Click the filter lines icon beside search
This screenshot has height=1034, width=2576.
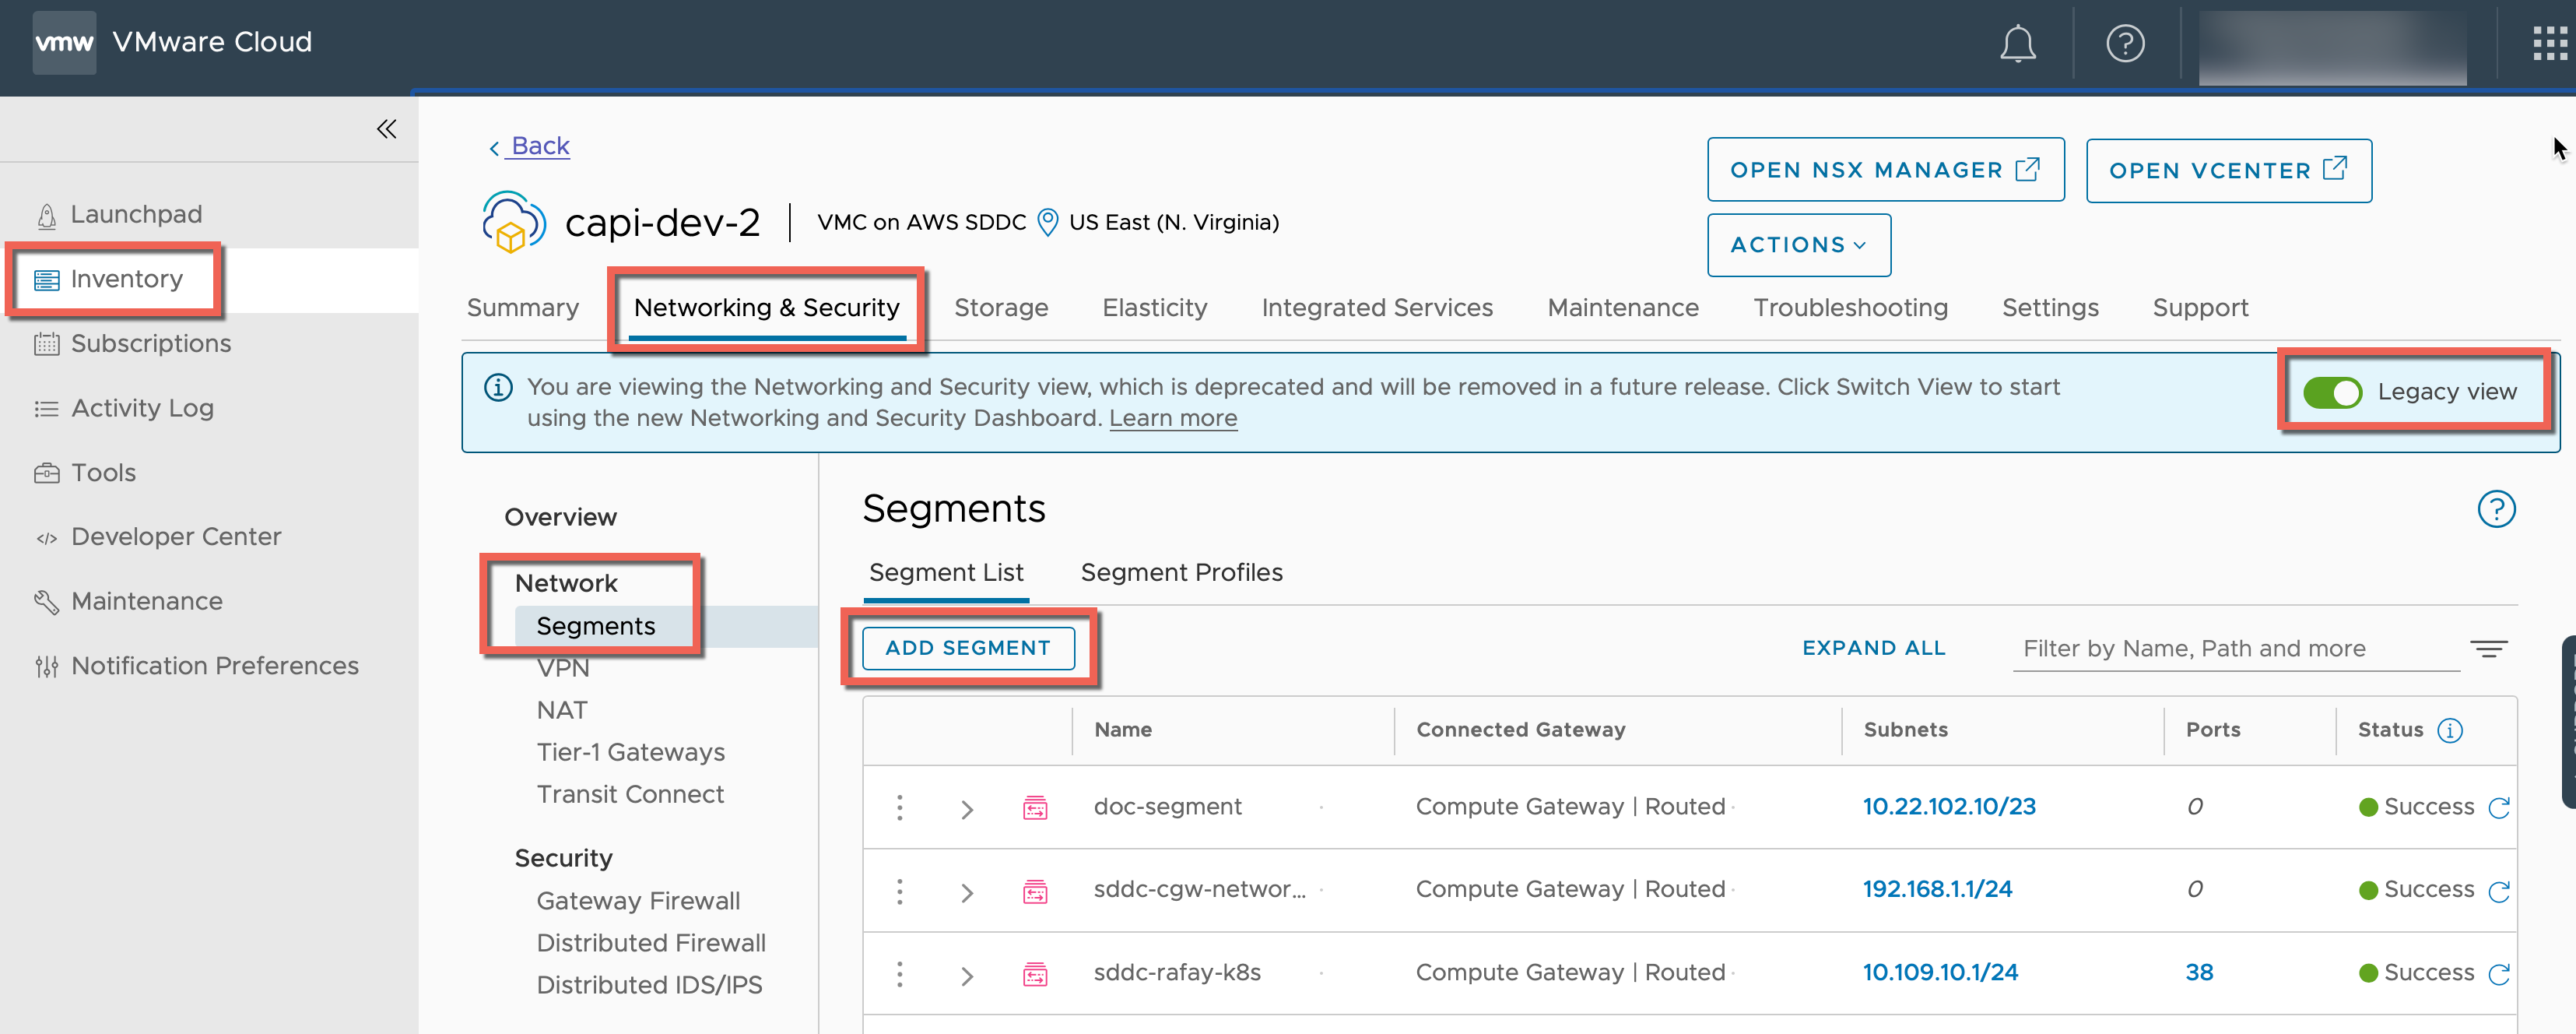pos(2488,649)
